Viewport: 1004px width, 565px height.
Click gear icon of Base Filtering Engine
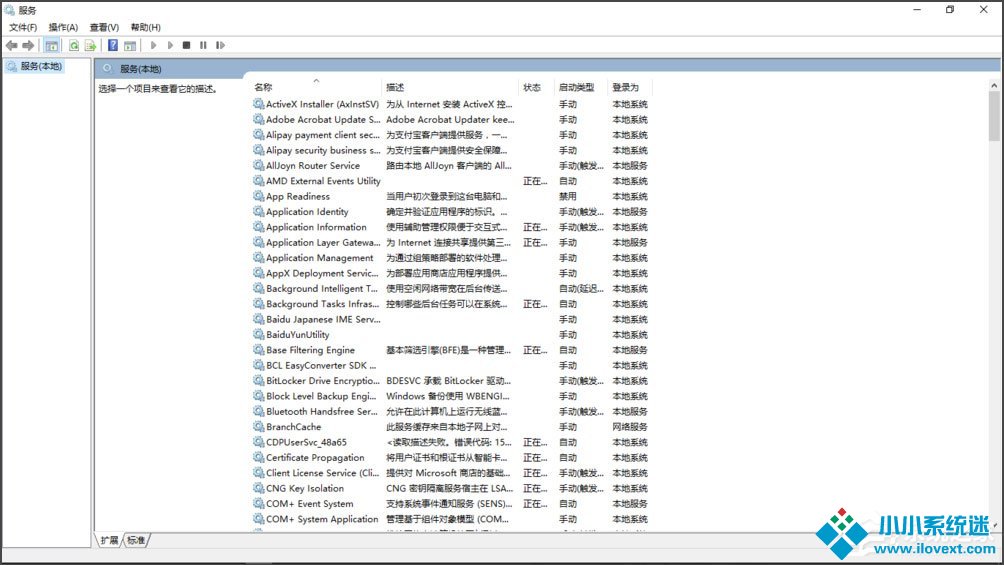pos(258,350)
